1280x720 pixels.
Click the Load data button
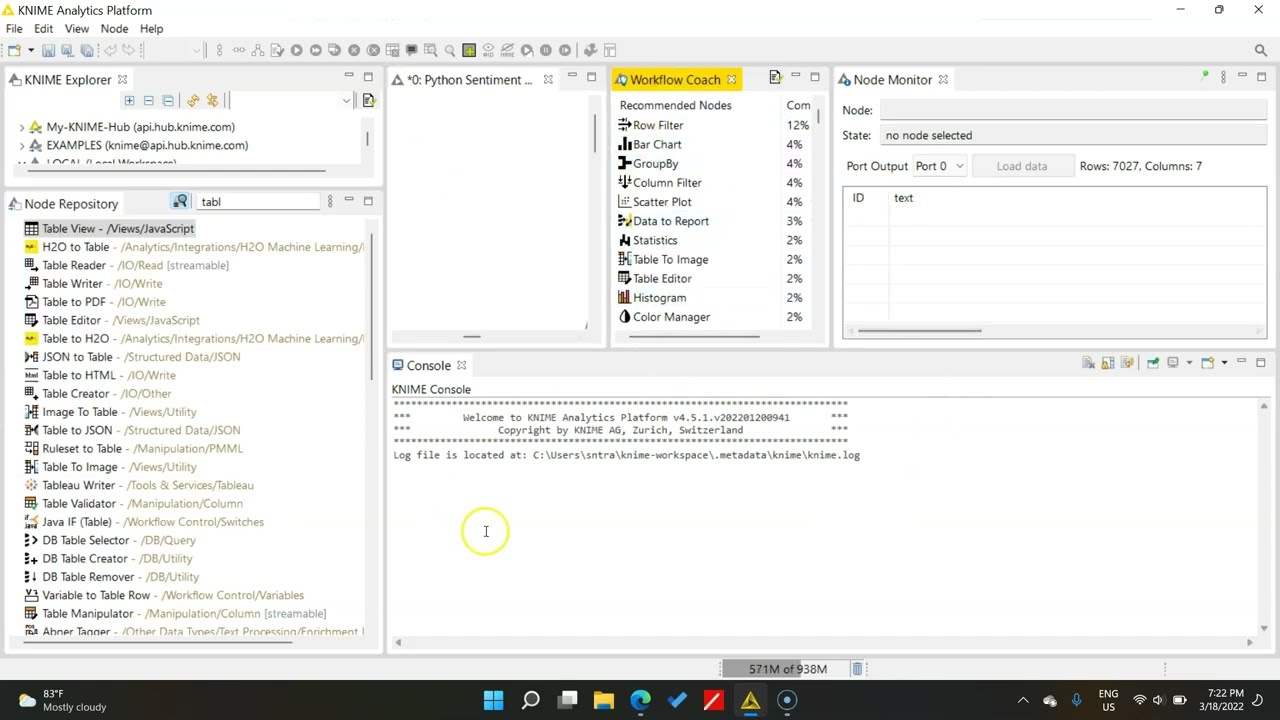click(1021, 166)
